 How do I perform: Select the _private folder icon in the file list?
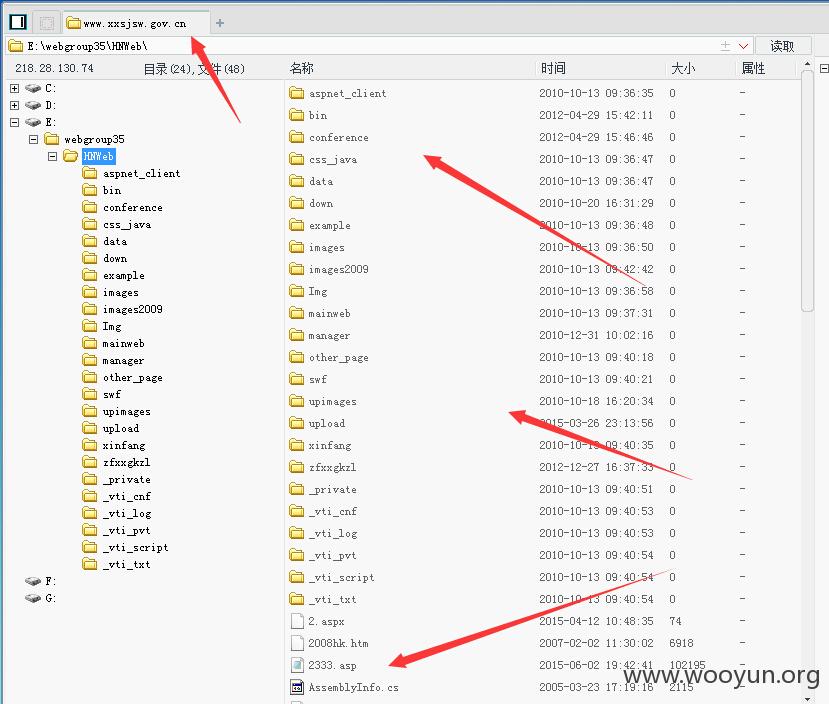click(x=297, y=489)
